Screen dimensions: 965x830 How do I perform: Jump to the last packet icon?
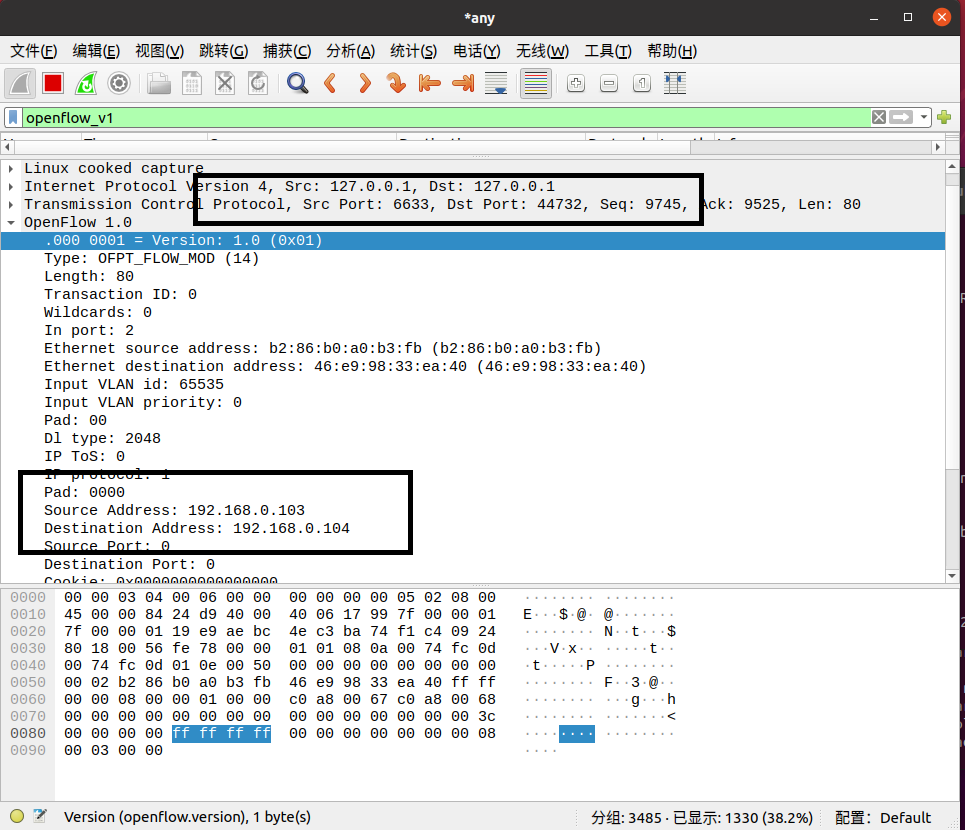click(463, 83)
